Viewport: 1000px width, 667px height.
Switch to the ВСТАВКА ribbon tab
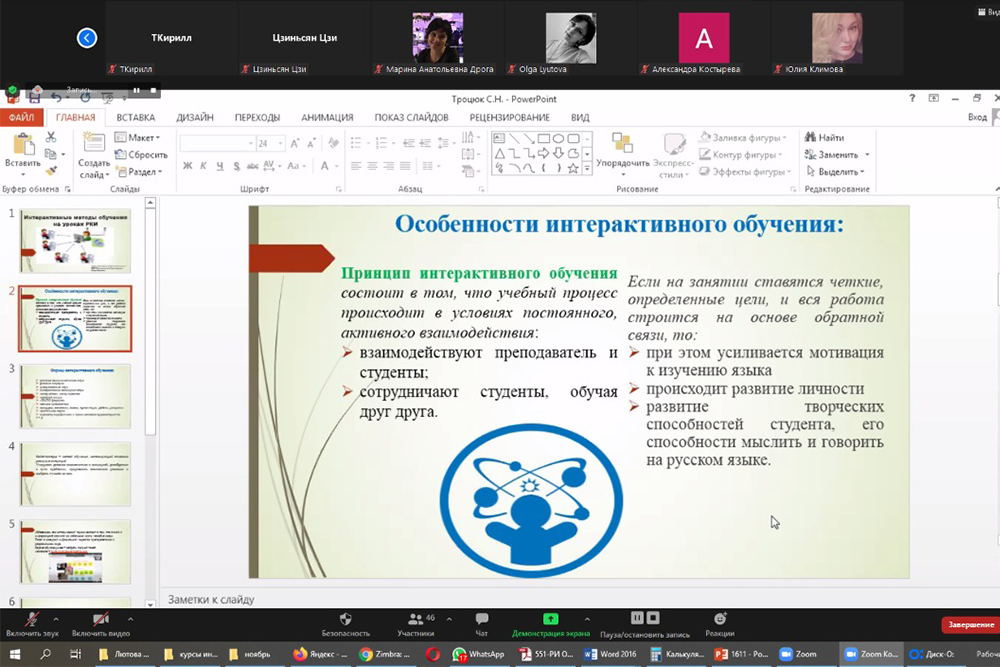[135, 117]
